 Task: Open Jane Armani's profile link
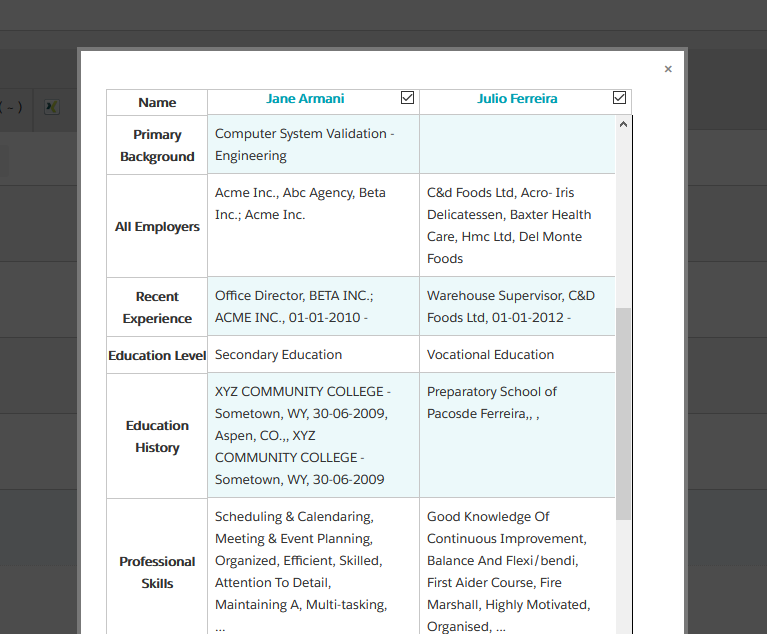[x=305, y=99]
